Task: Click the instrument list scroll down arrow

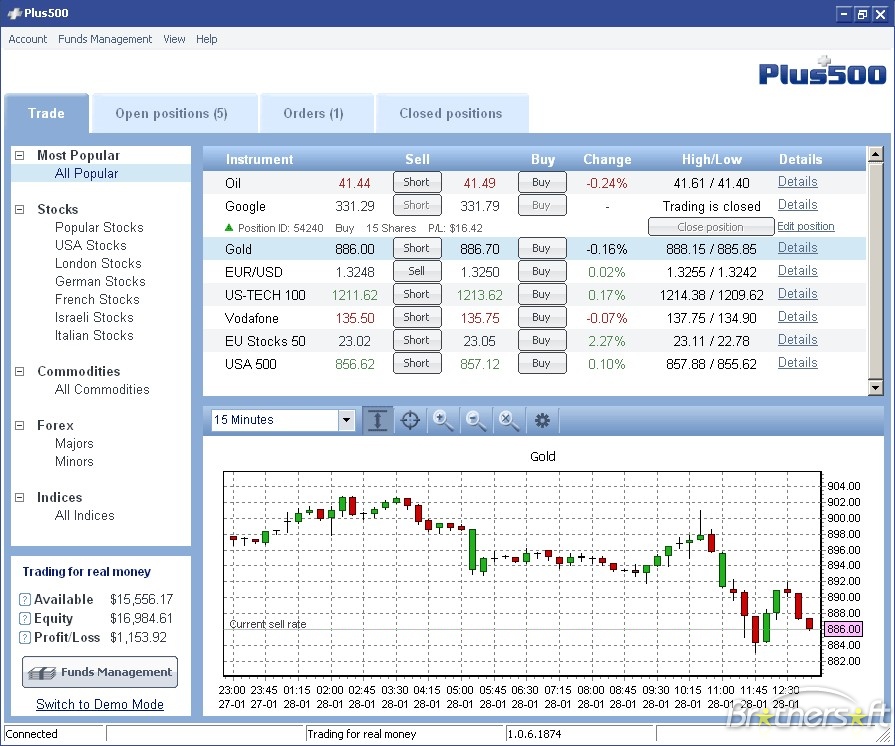Action: [875, 388]
